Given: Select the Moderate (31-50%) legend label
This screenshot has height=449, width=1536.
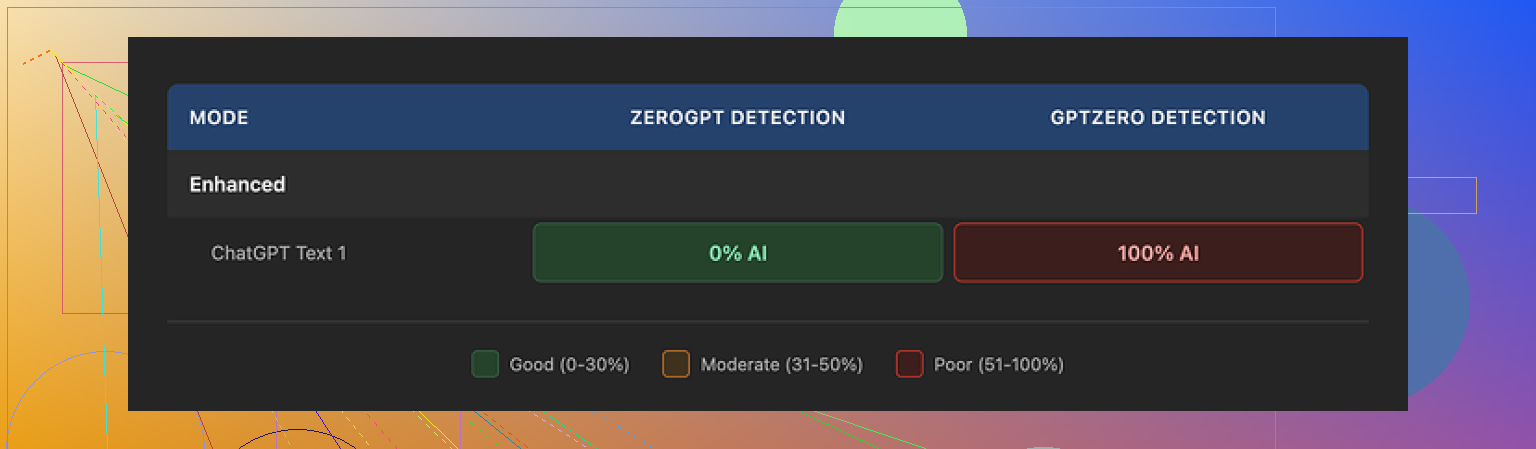Looking at the screenshot, I should click(781, 365).
